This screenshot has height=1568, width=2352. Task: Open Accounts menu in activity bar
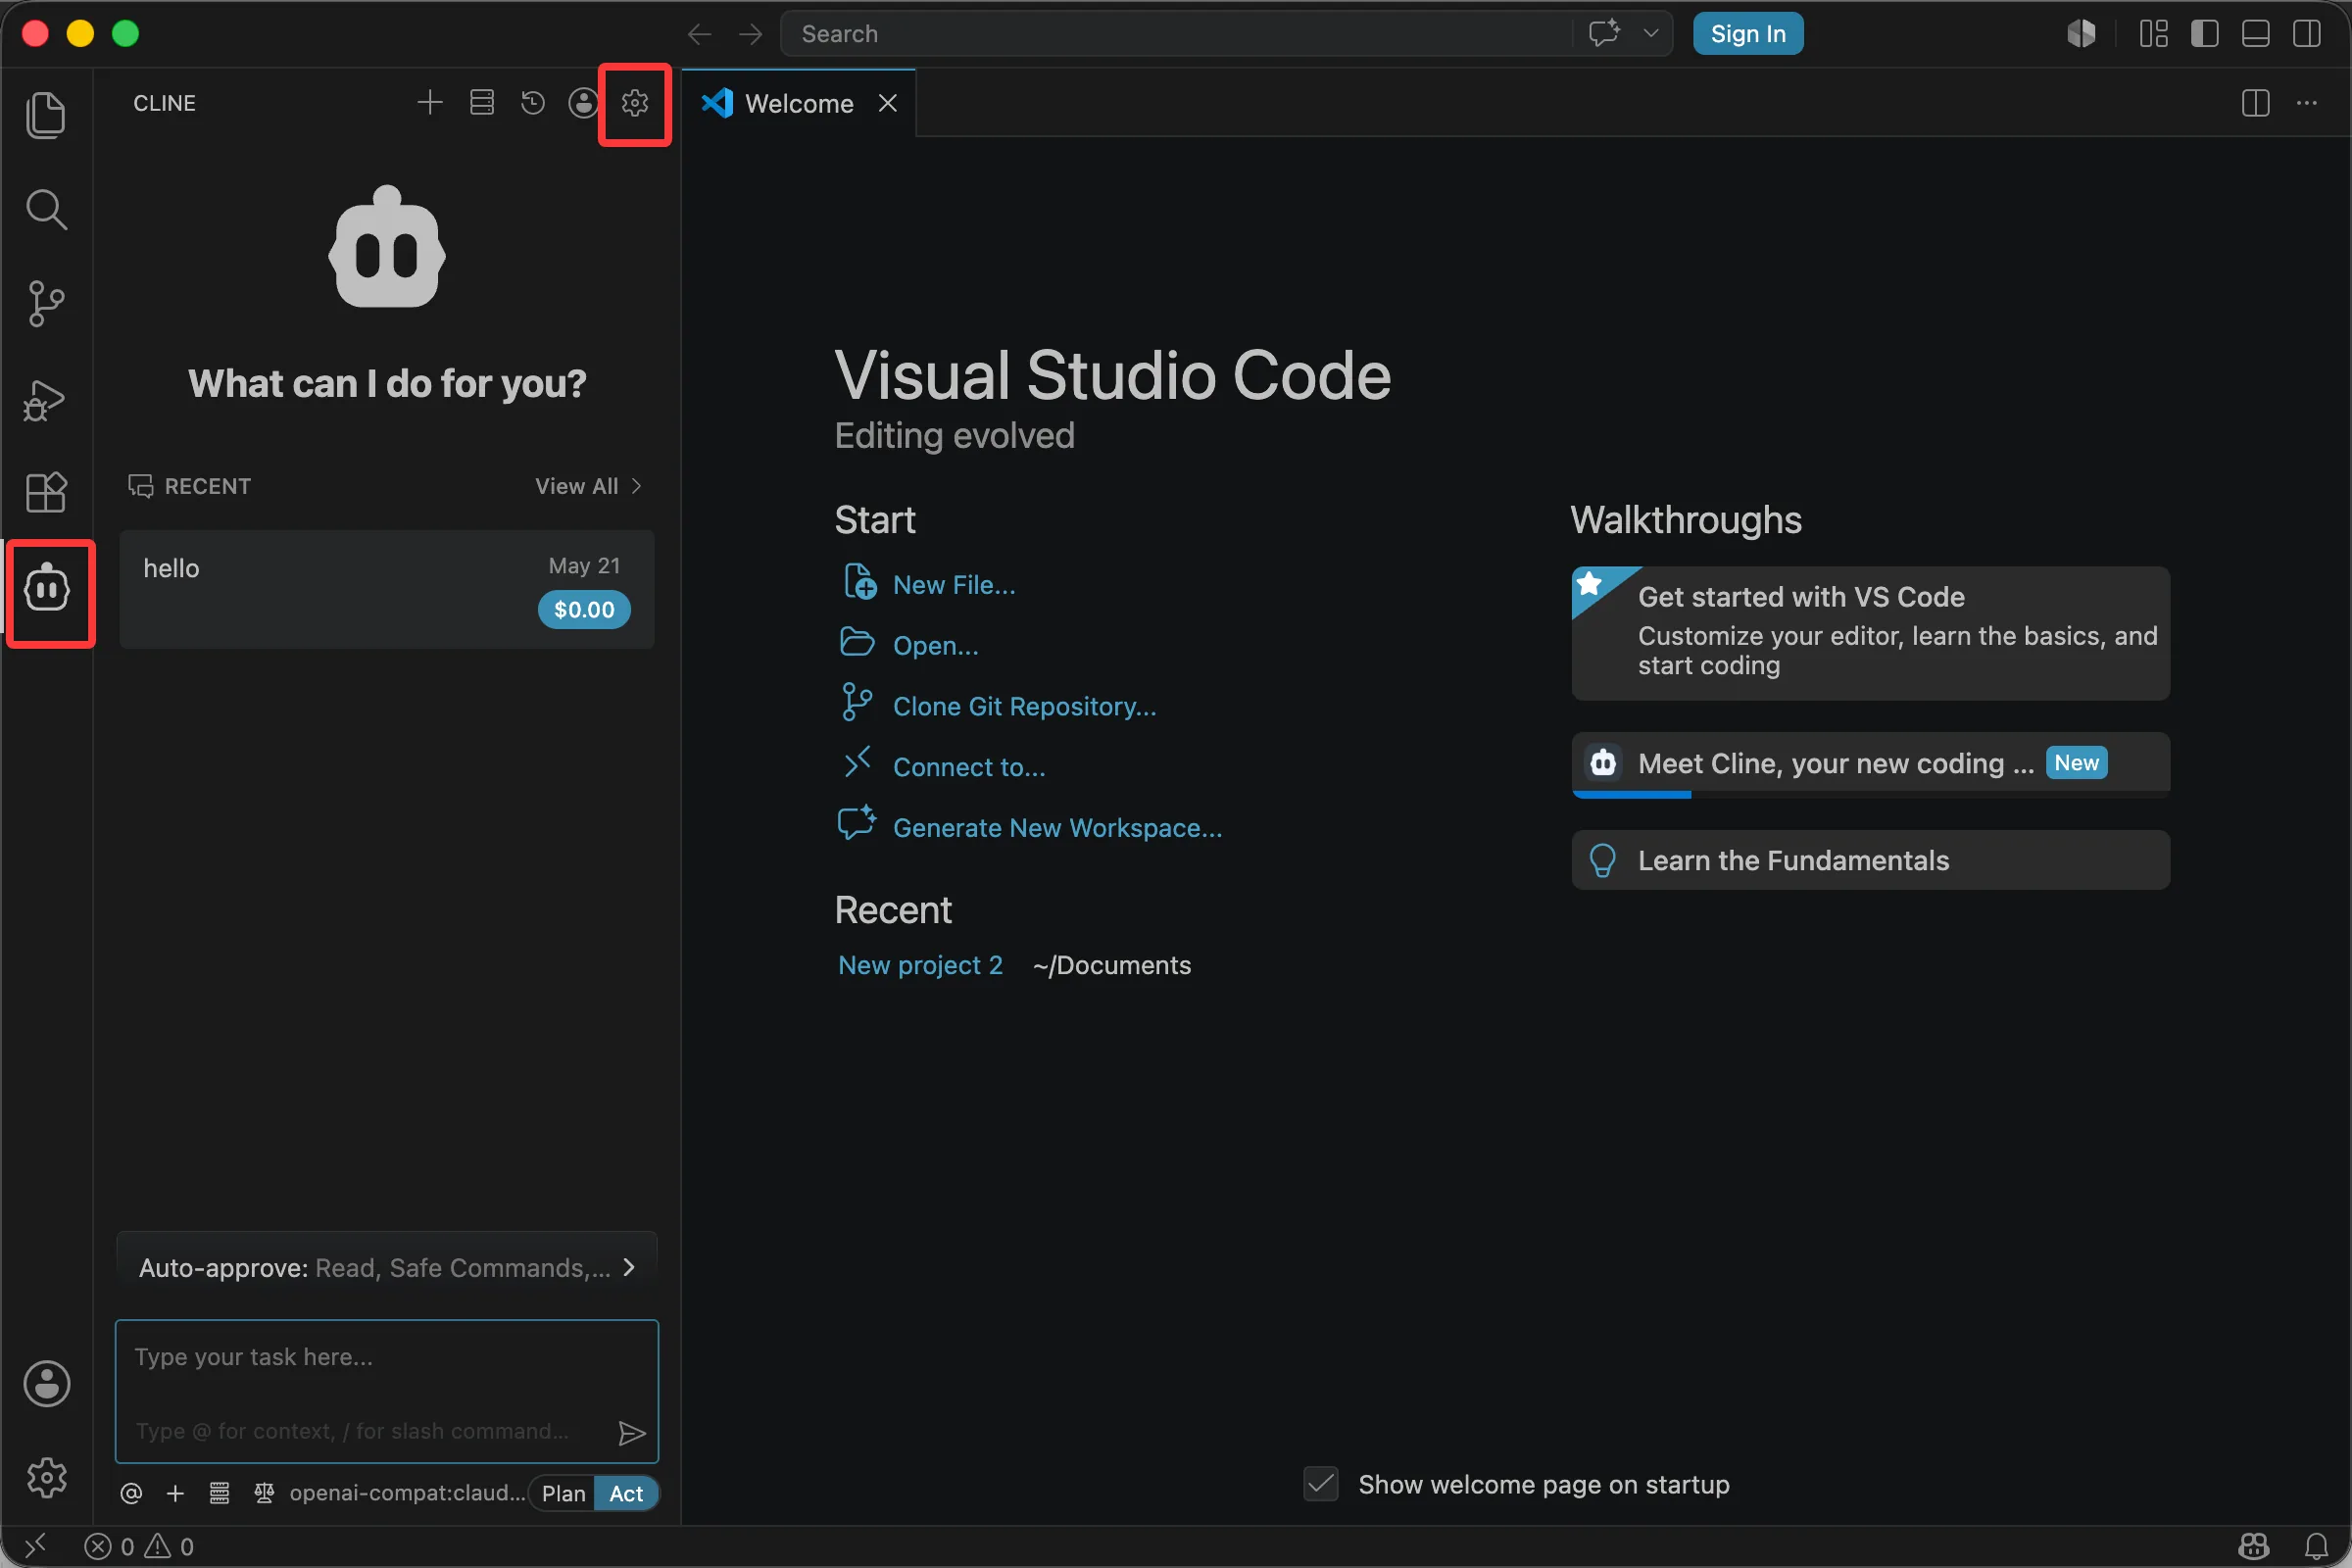[x=47, y=1384]
